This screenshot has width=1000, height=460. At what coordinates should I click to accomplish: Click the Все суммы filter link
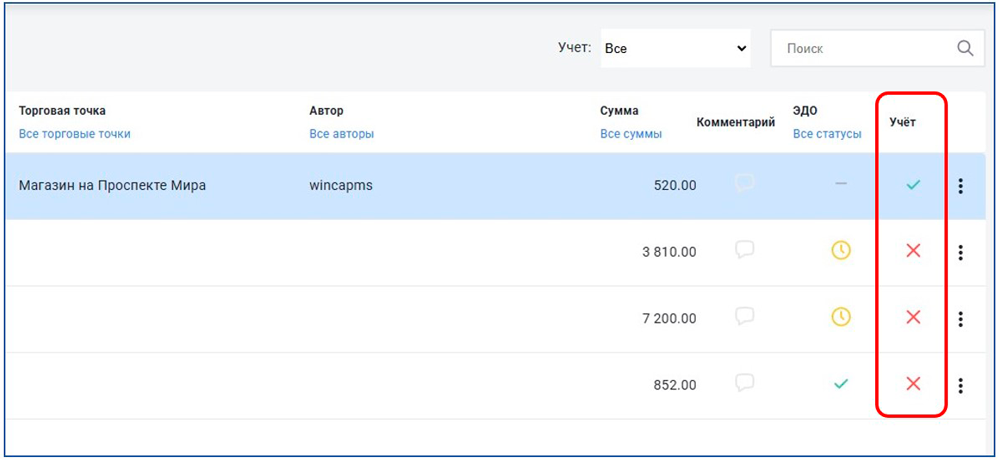coord(630,134)
